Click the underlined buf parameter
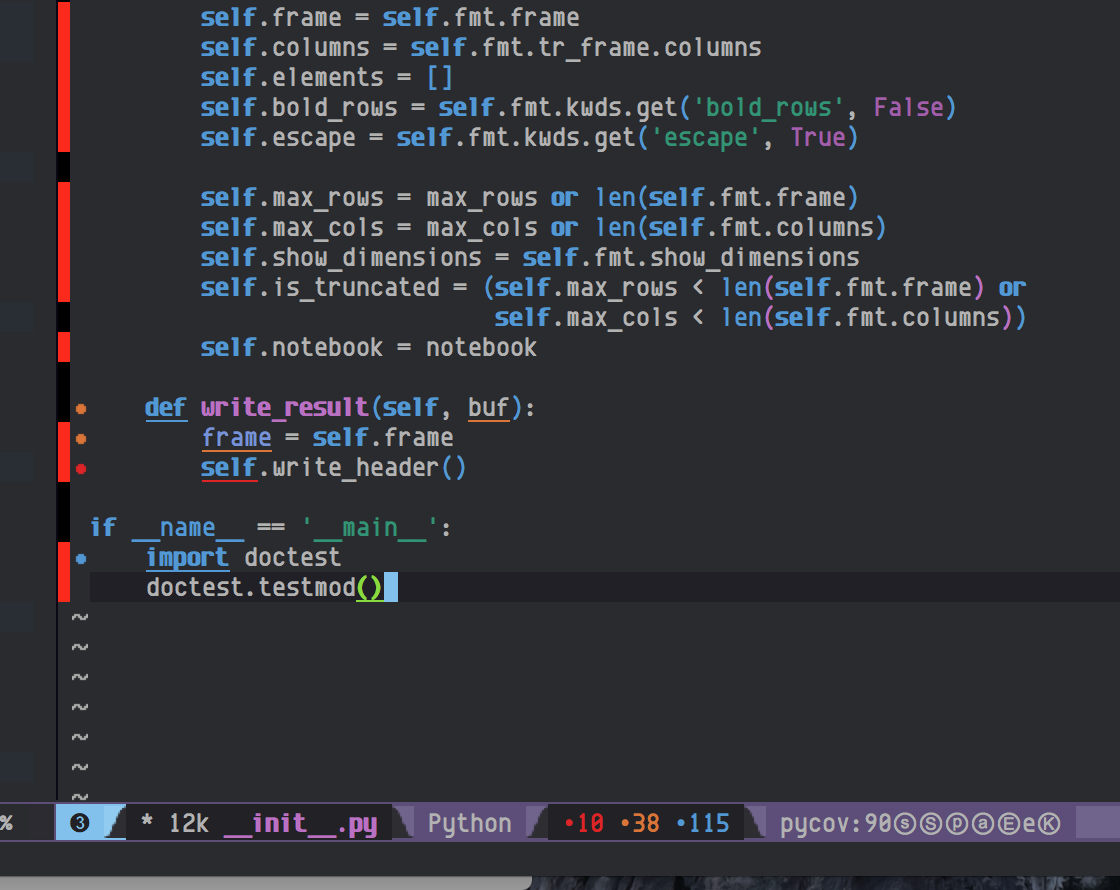Screen dimensions: 1120x890 489,407
